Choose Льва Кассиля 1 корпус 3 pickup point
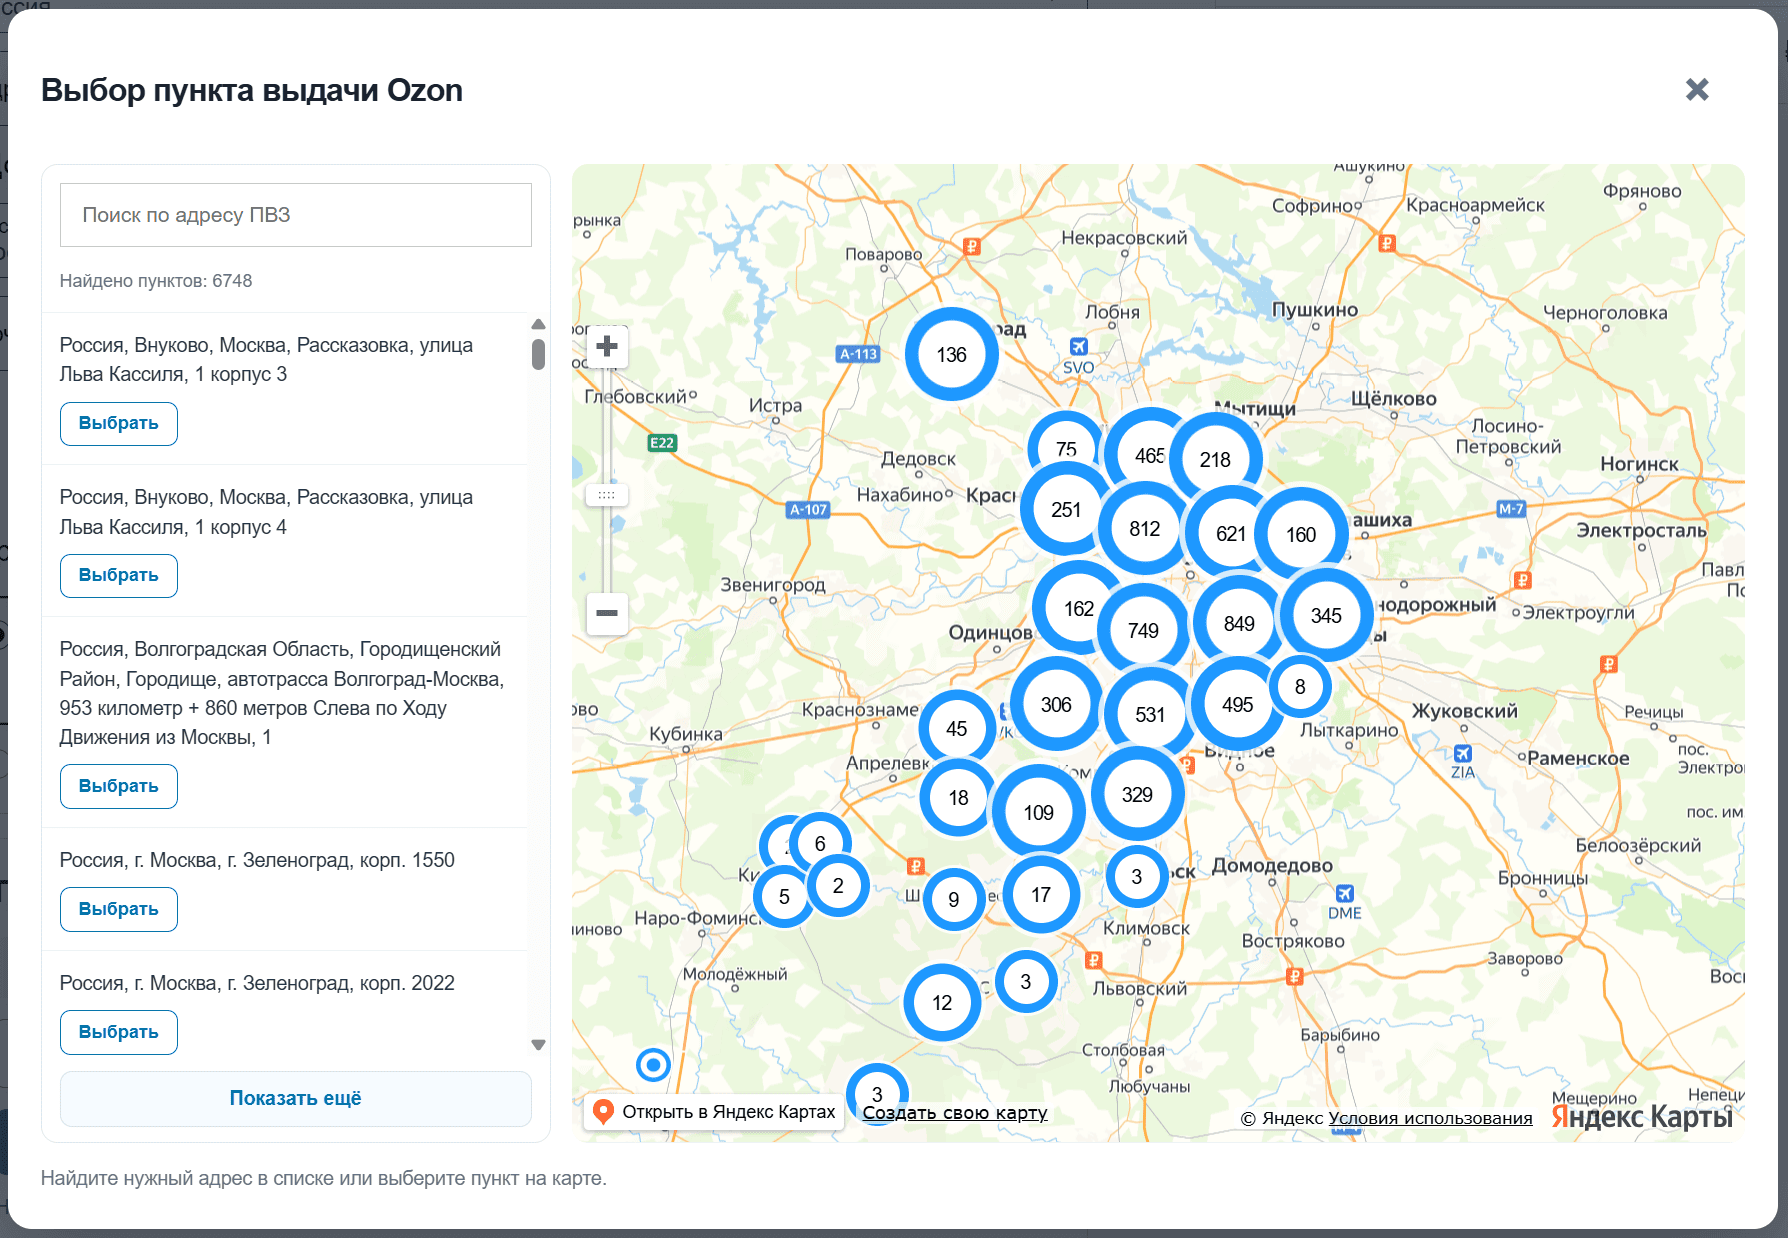The width and height of the screenshot is (1788, 1238). (x=119, y=423)
